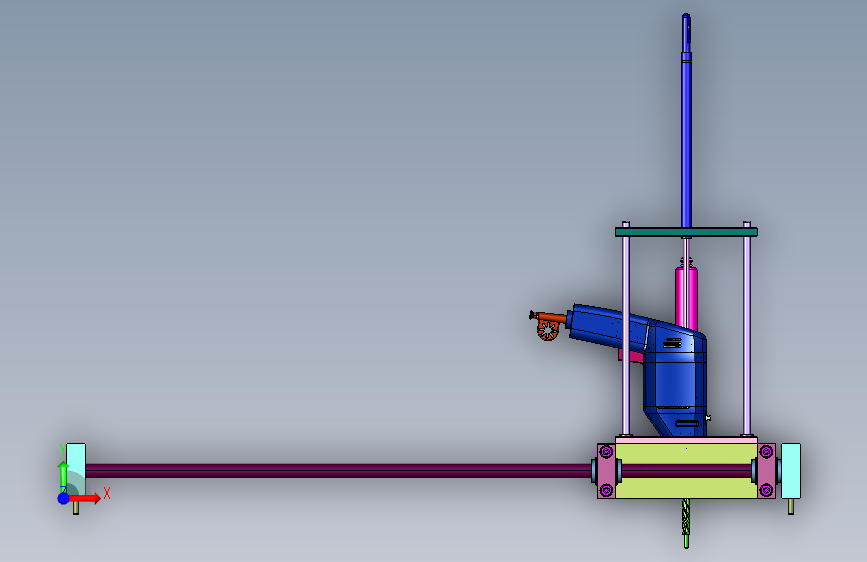Image resolution: width=867 pixels, height=562 pixels.
Task: Select the green drill bit below the carriage
Action: coord(686,523)
